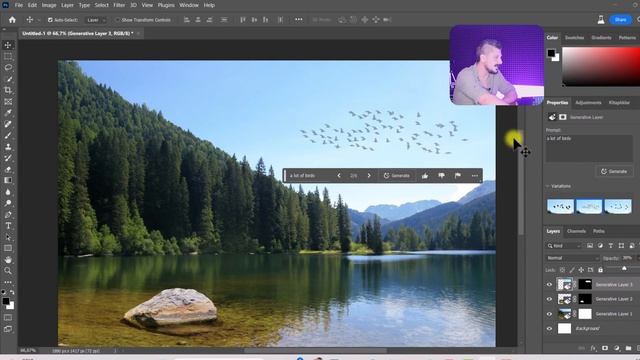640x360 pixels.
Task: Select the Move tool in the toolbox
Action: tap(8, 45)
